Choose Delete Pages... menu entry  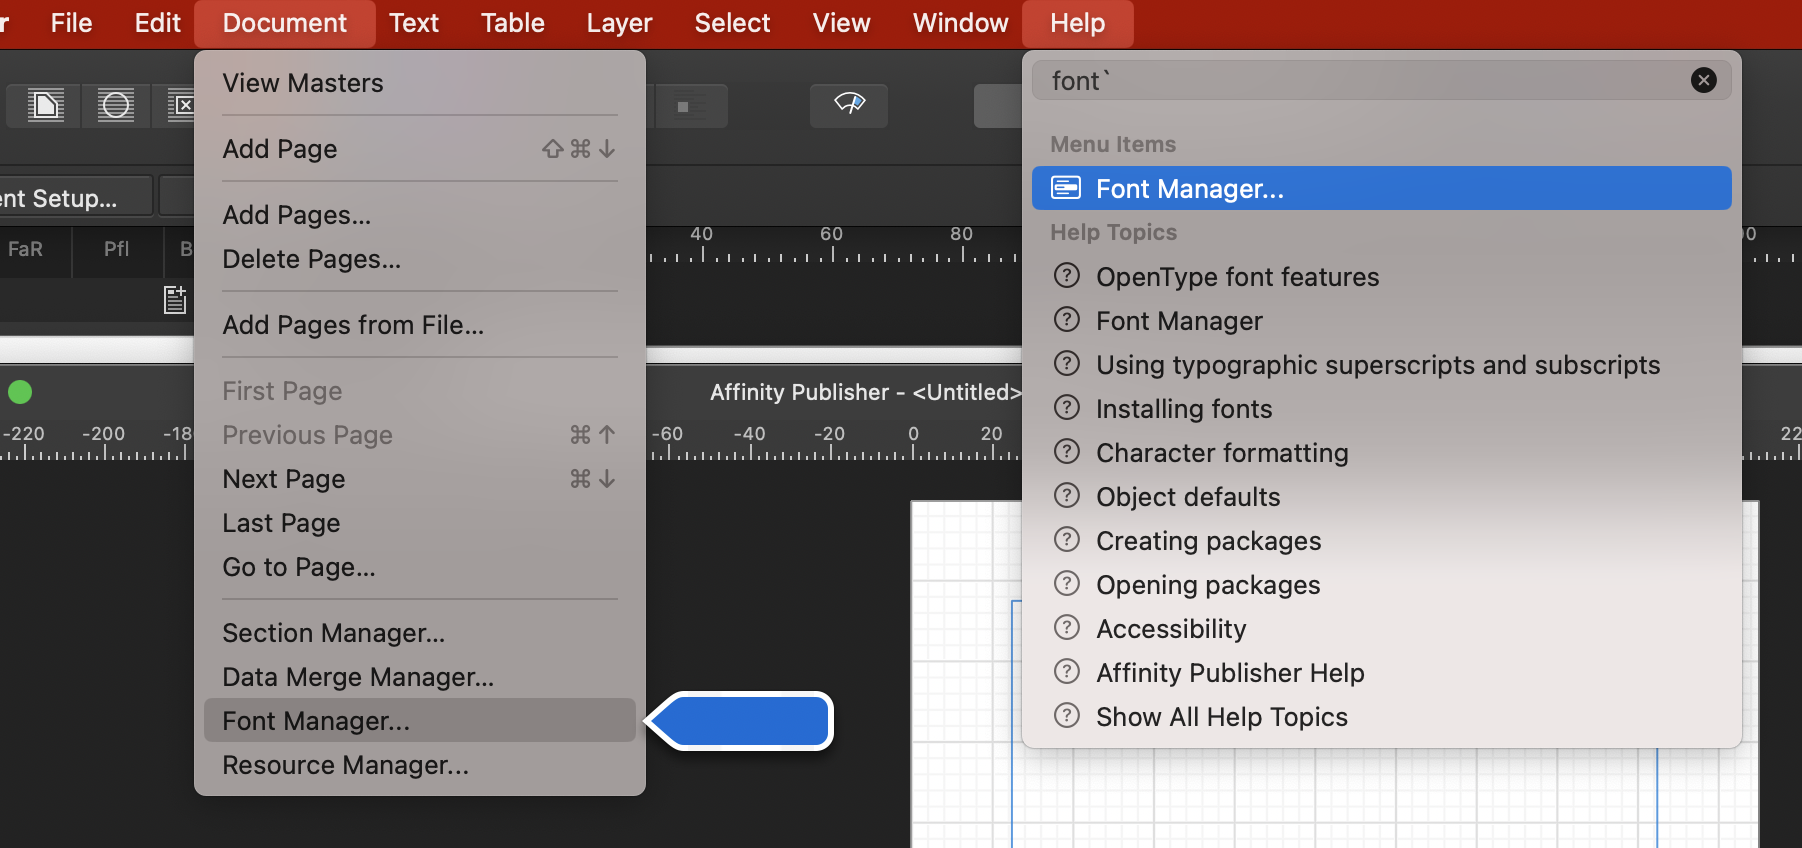[x=420, y=259]
